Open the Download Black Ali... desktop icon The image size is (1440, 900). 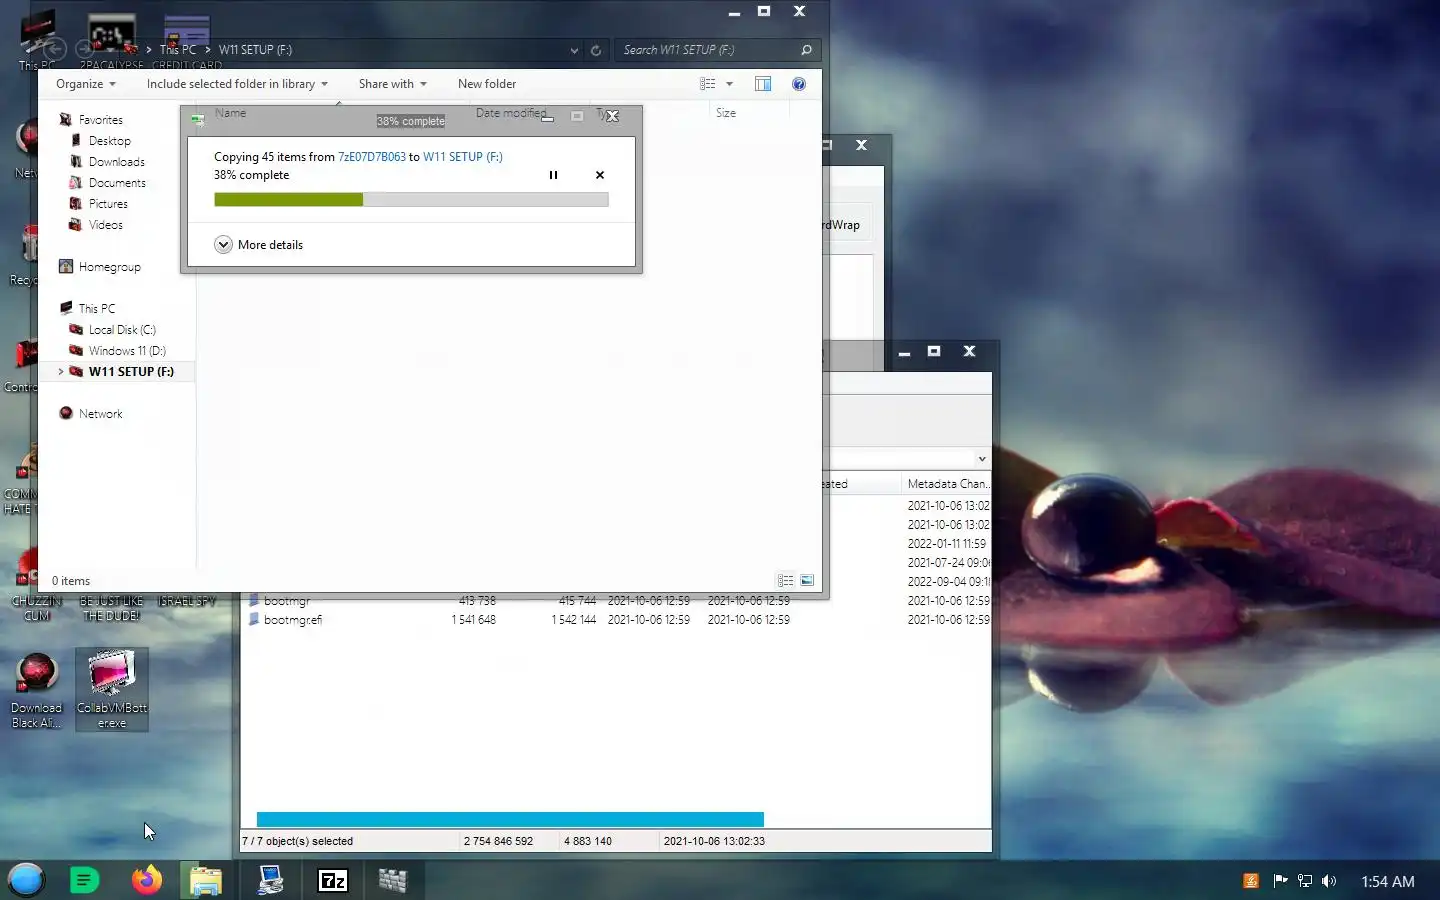[36, 690]
